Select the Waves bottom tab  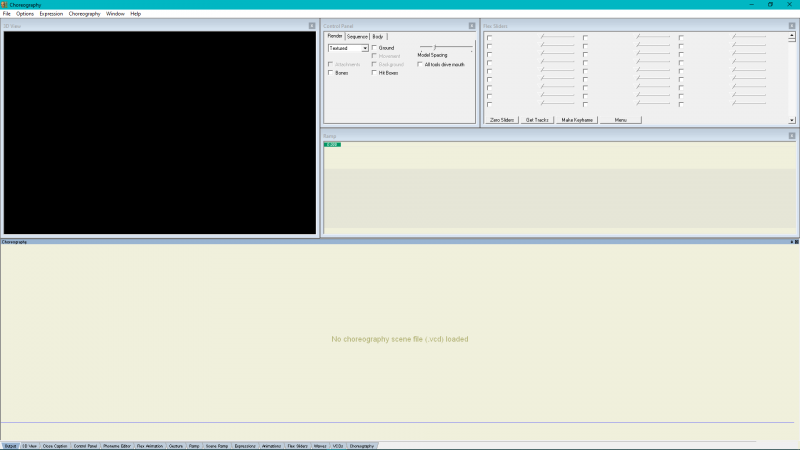pos(320,446)
